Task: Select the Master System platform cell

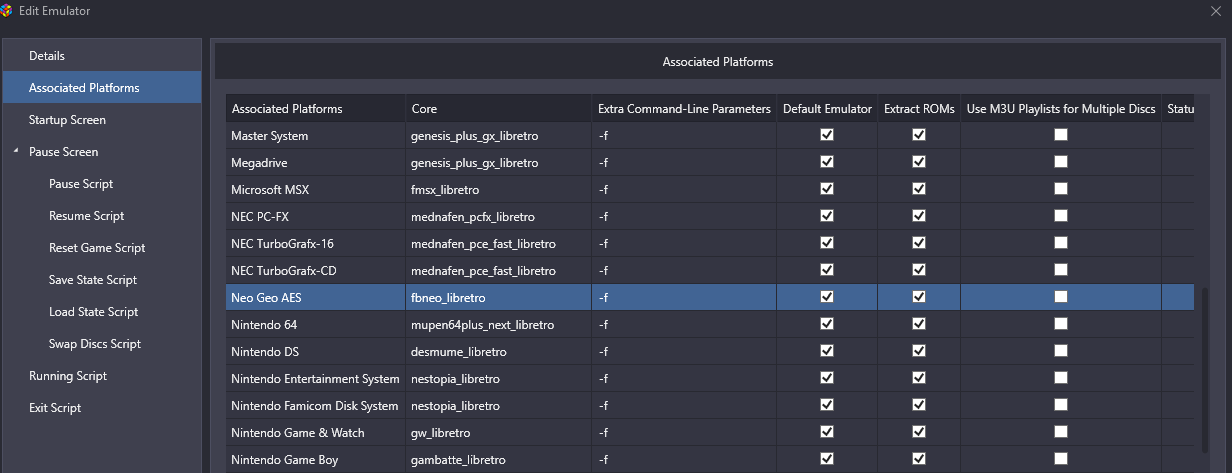Action: 315,136
